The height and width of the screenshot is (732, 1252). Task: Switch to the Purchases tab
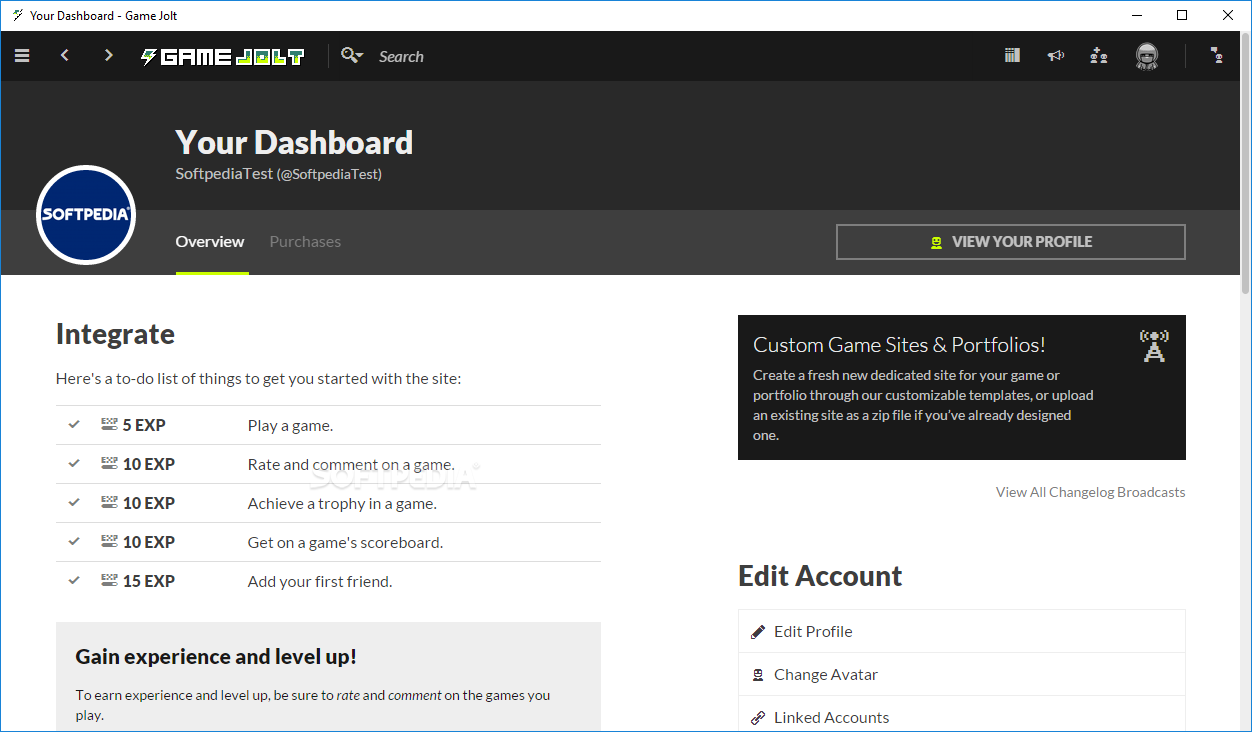point(305,241)
